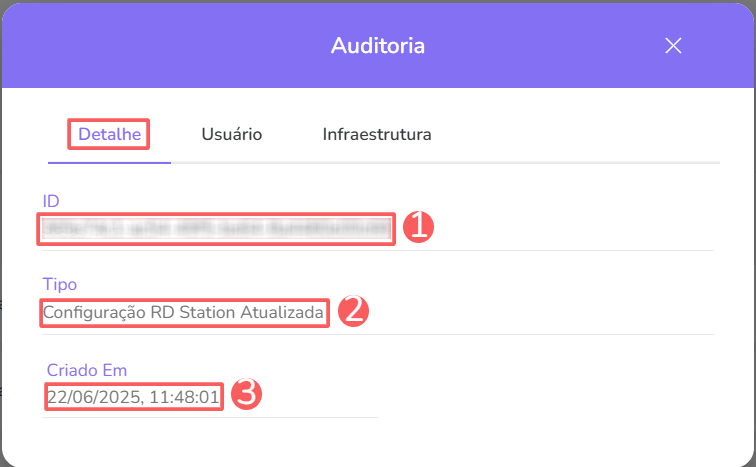Click the date 22/06/2025
This screenshot has height=467, width=756.
tap(93, 396)
